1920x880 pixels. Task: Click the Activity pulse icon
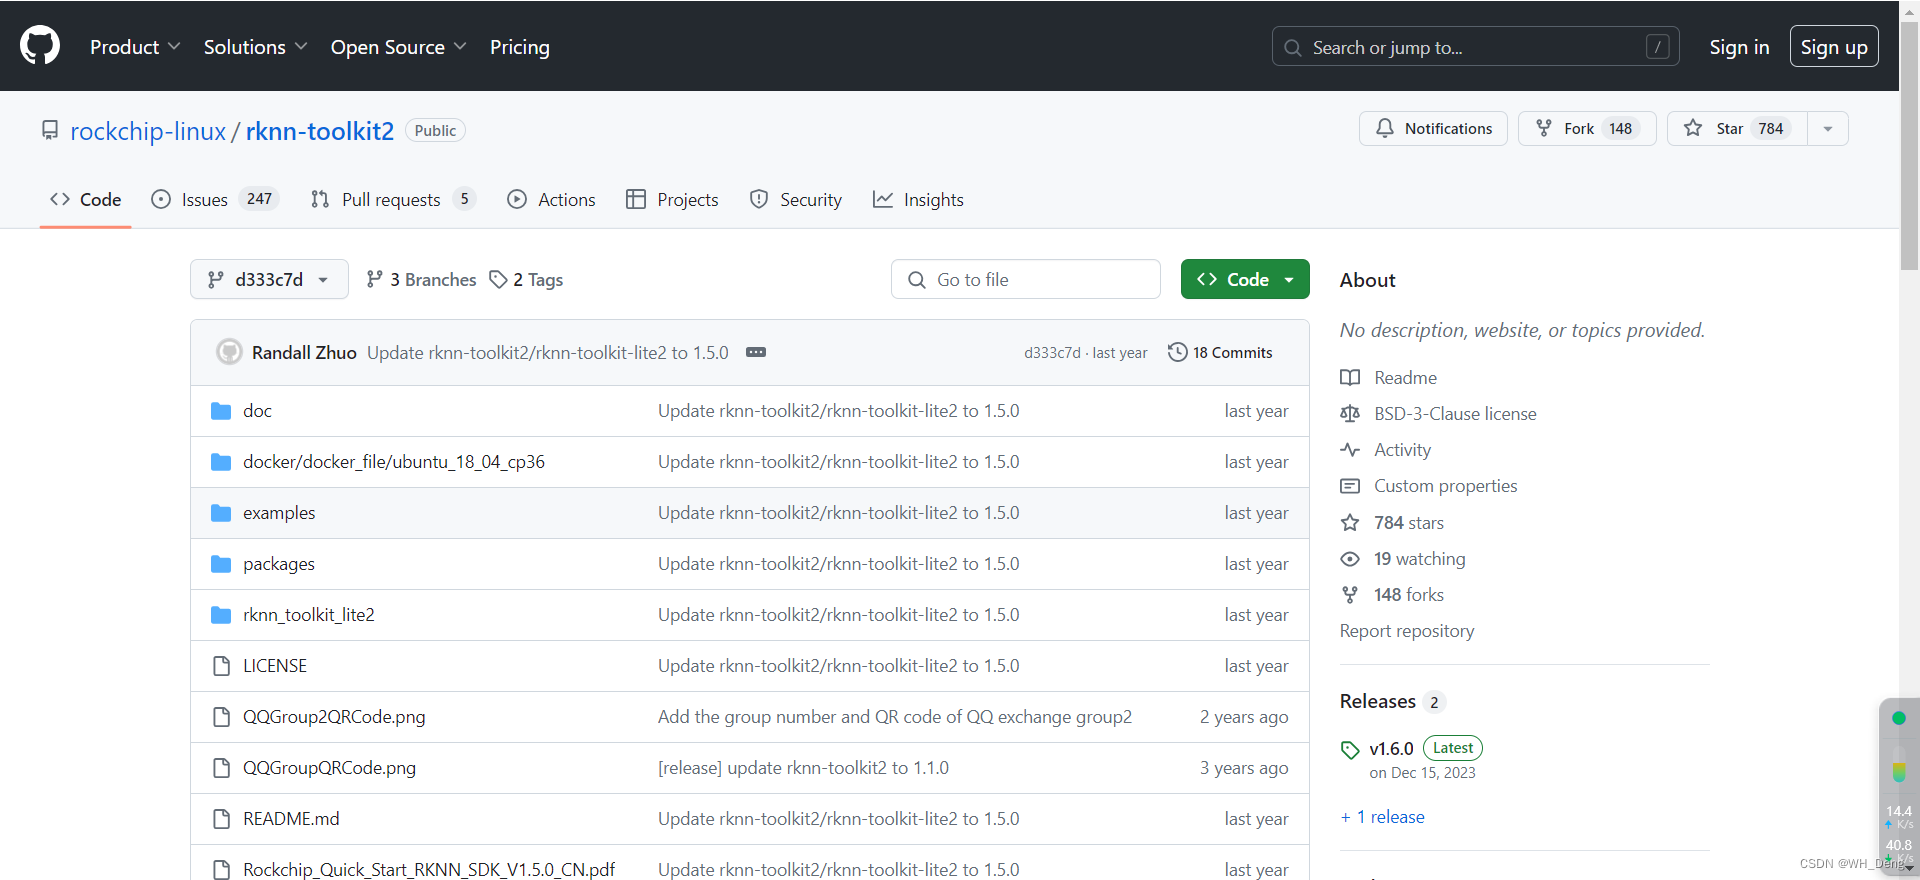click(1350, 450)
